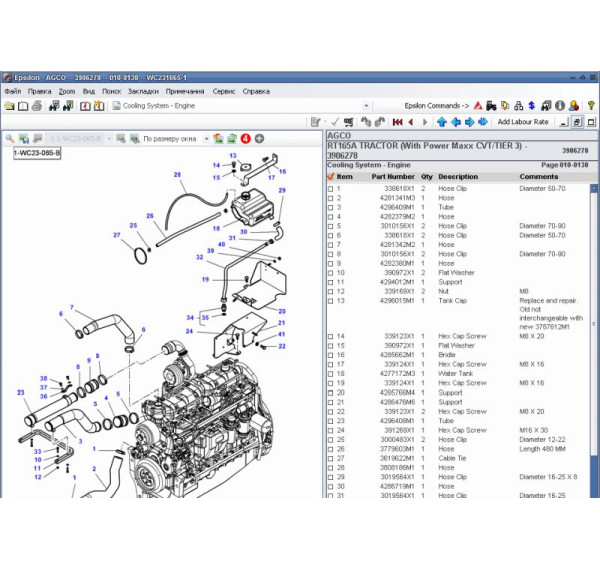Click the blue up arrow icon
This screenshot has height=570, width=600.
(x=443, y=121)
